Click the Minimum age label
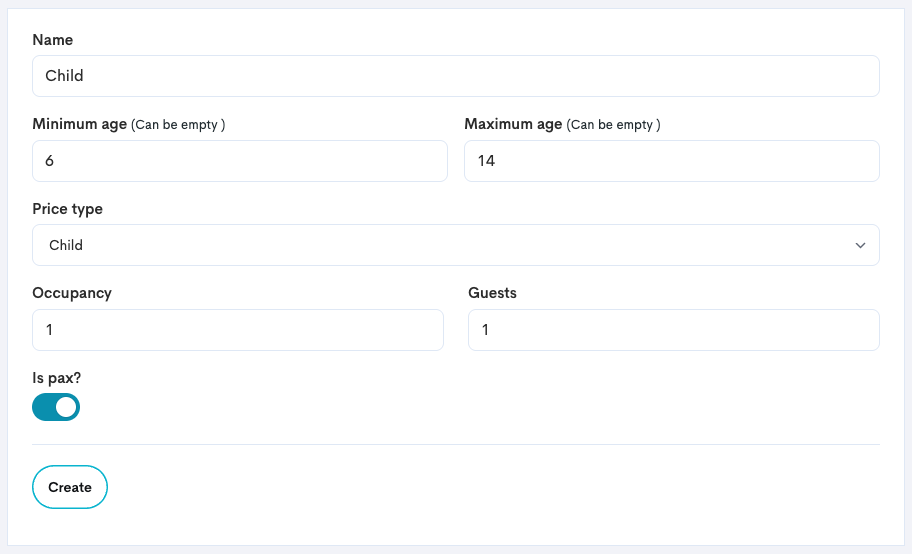912x554 pixels. pyautogui.click(x=80, y=124)
